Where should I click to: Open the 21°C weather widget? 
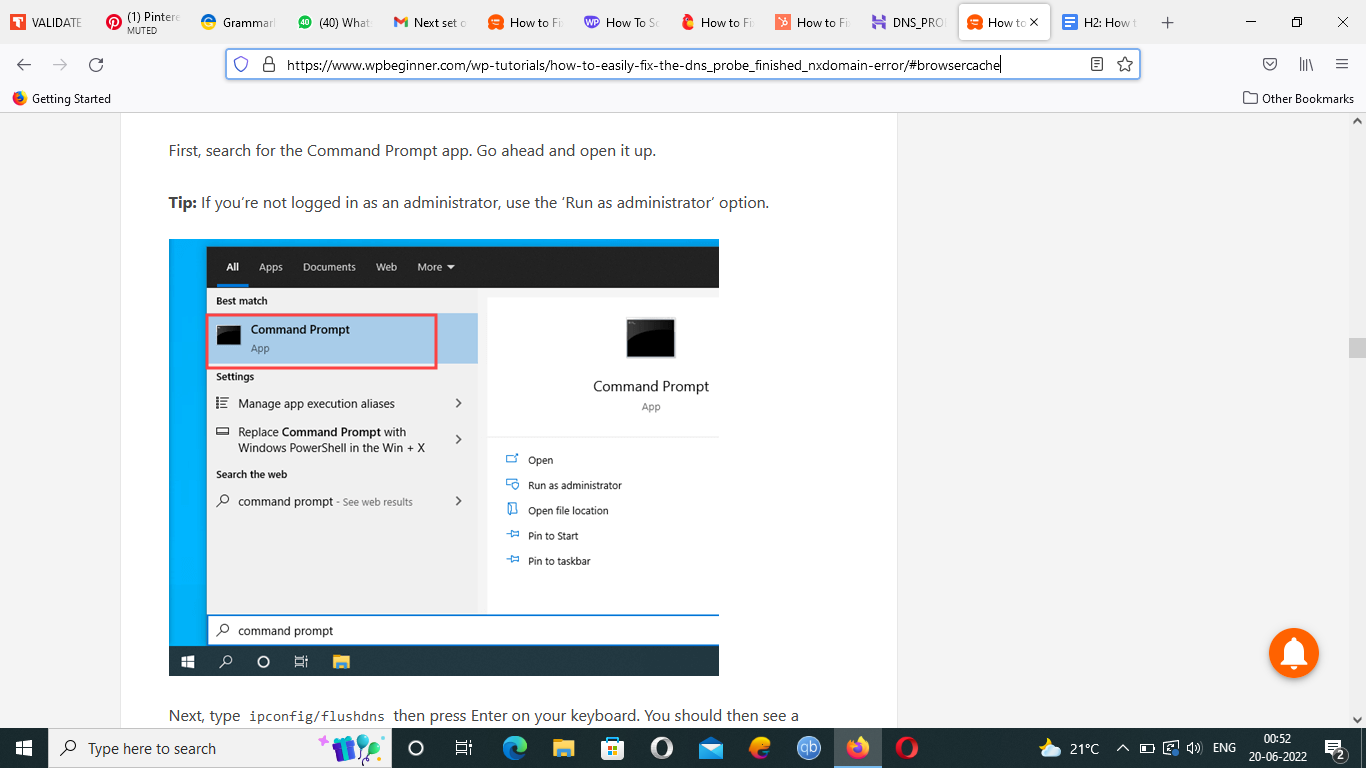point(1069,748)
